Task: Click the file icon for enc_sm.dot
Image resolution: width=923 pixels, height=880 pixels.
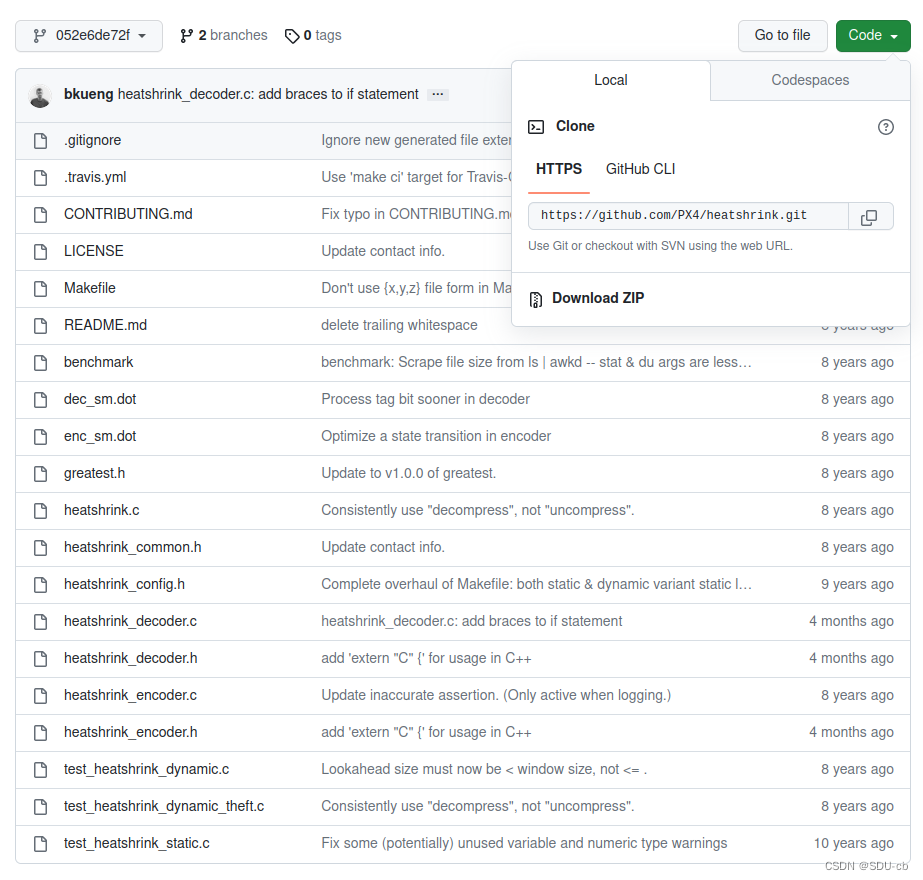Action: 41,437
